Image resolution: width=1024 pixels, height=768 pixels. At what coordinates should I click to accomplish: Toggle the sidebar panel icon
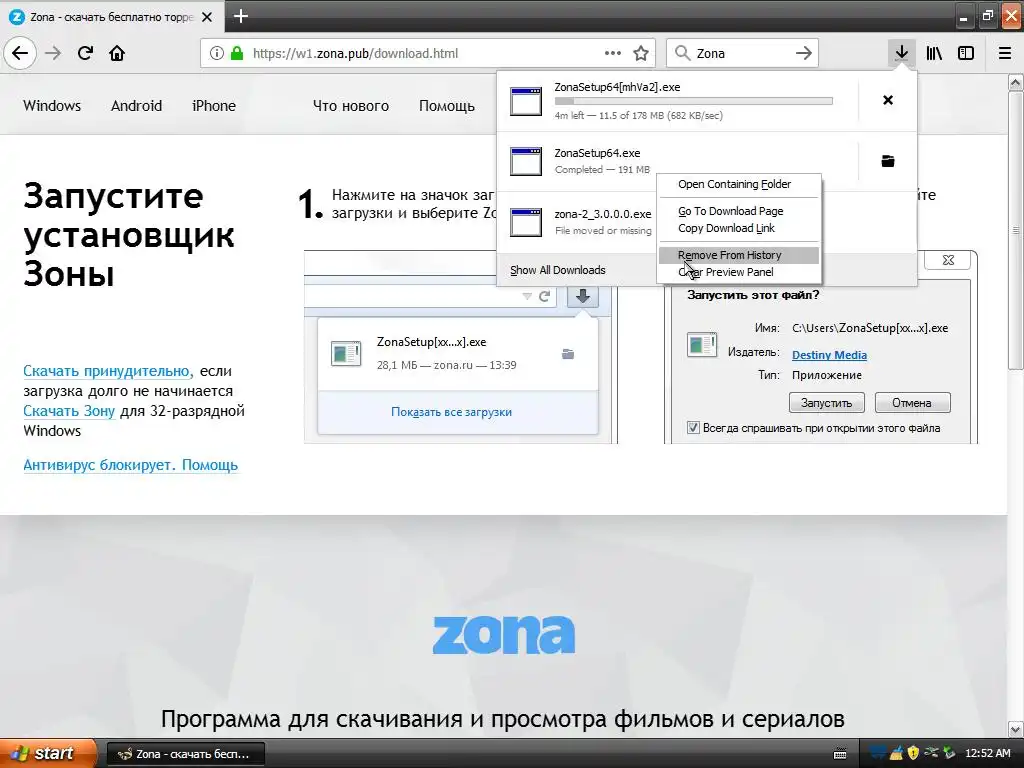(966, 54)
